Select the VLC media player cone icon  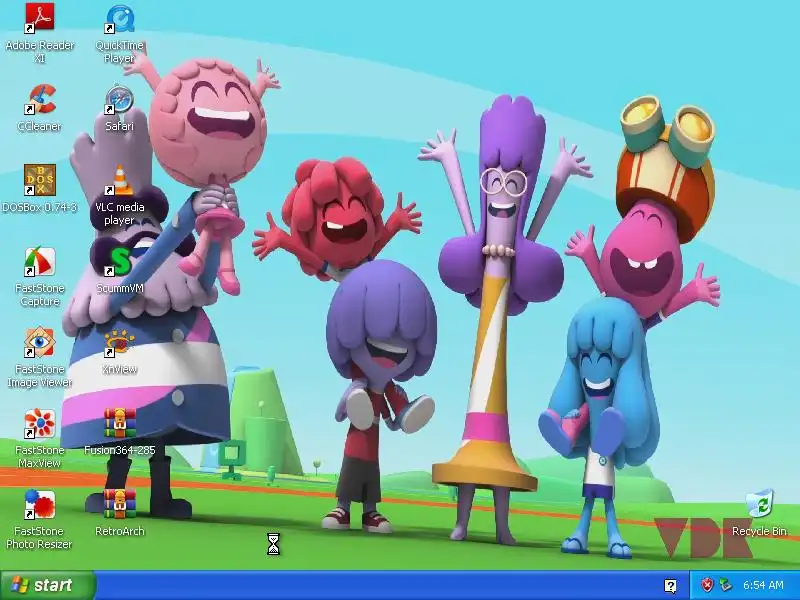click(119, 180)
